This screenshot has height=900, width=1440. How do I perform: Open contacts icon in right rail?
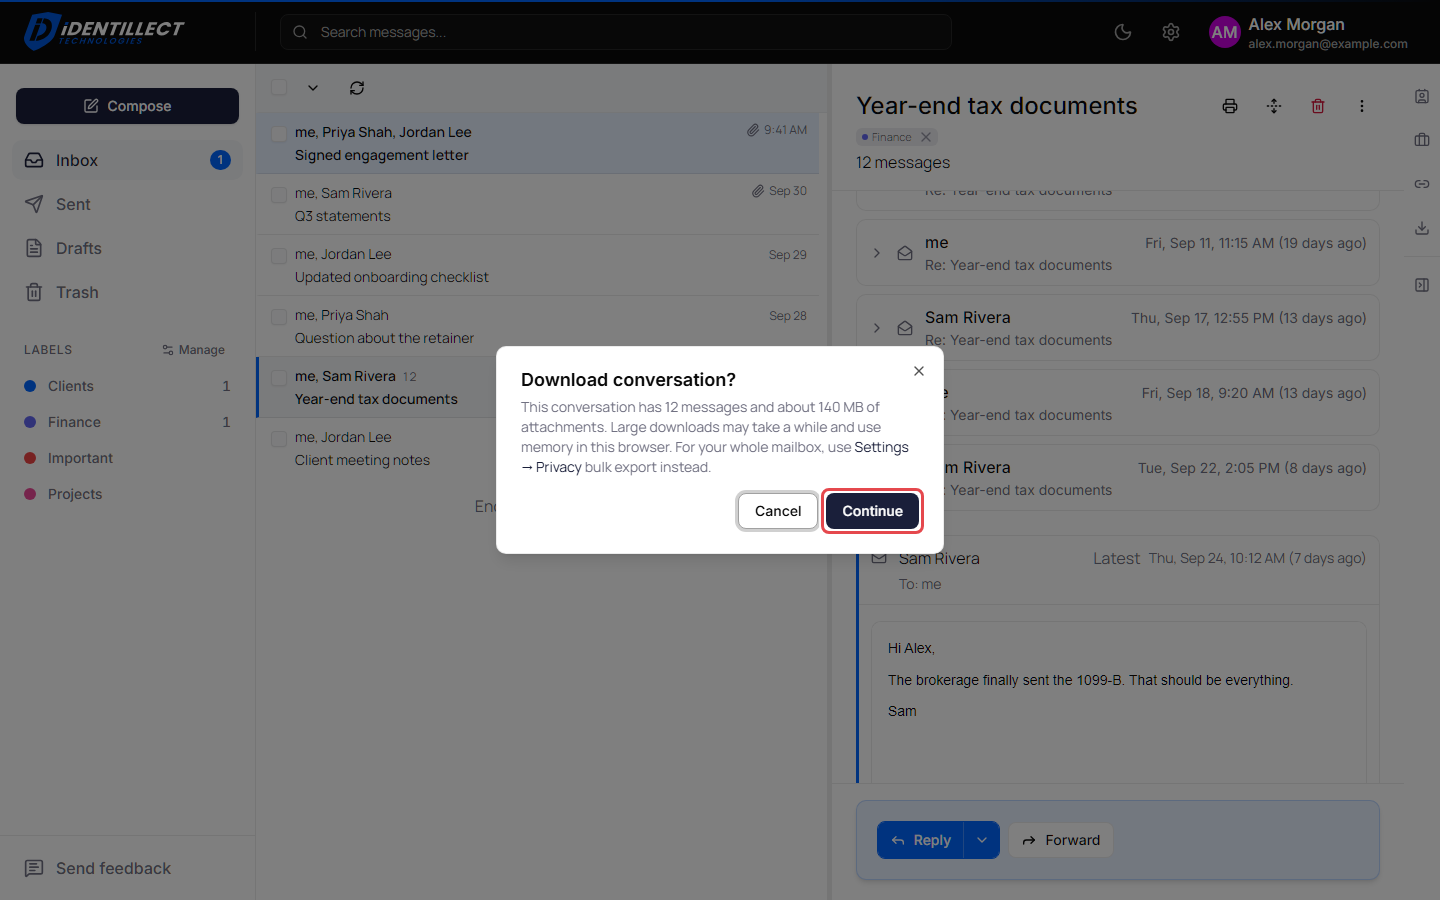click(1422, 96)
